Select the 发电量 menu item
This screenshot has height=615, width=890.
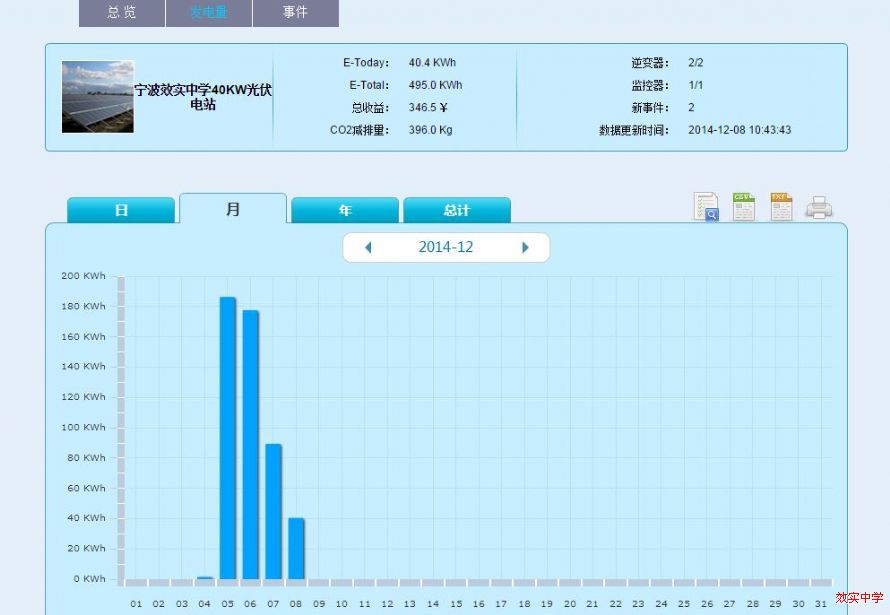(209, 12)
